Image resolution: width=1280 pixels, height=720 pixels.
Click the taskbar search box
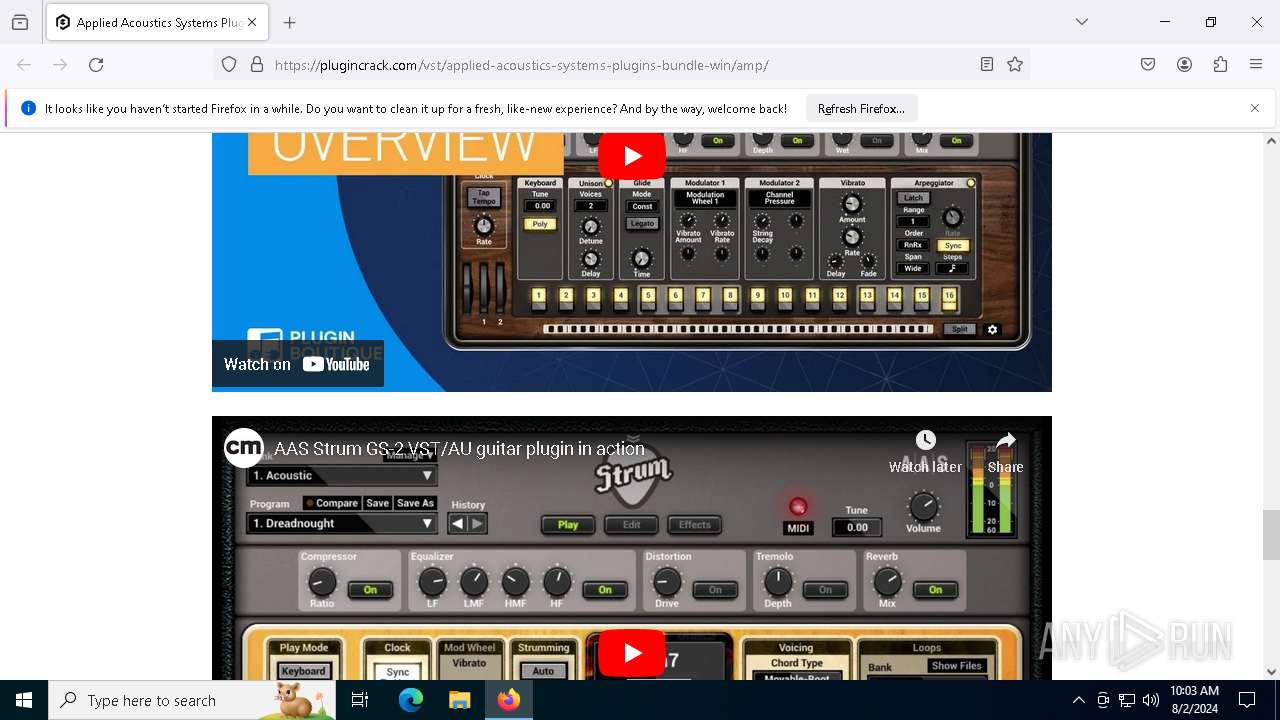tap(192, 700)
